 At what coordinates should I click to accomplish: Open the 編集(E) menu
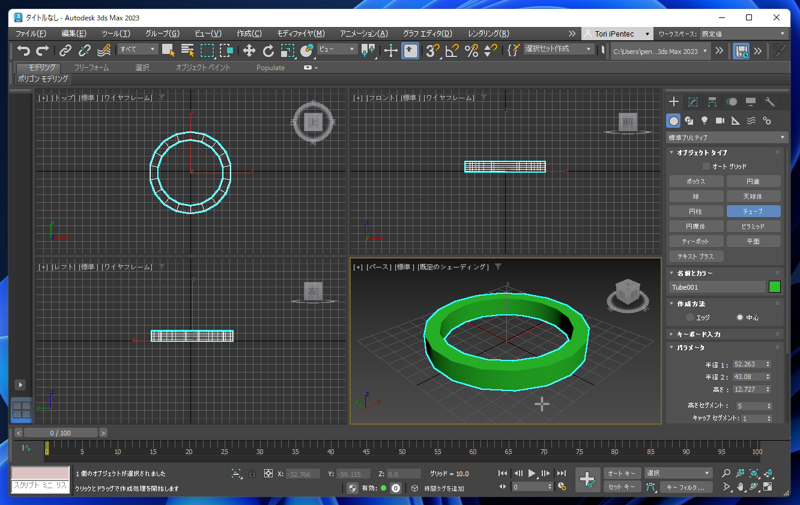(x=74, y=34)
